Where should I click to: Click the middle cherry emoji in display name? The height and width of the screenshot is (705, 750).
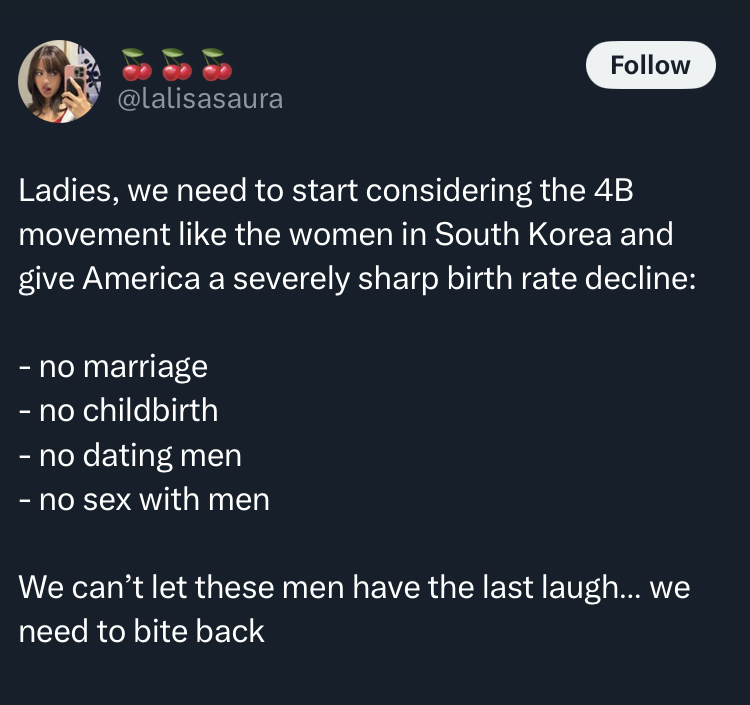coord(176,63)
